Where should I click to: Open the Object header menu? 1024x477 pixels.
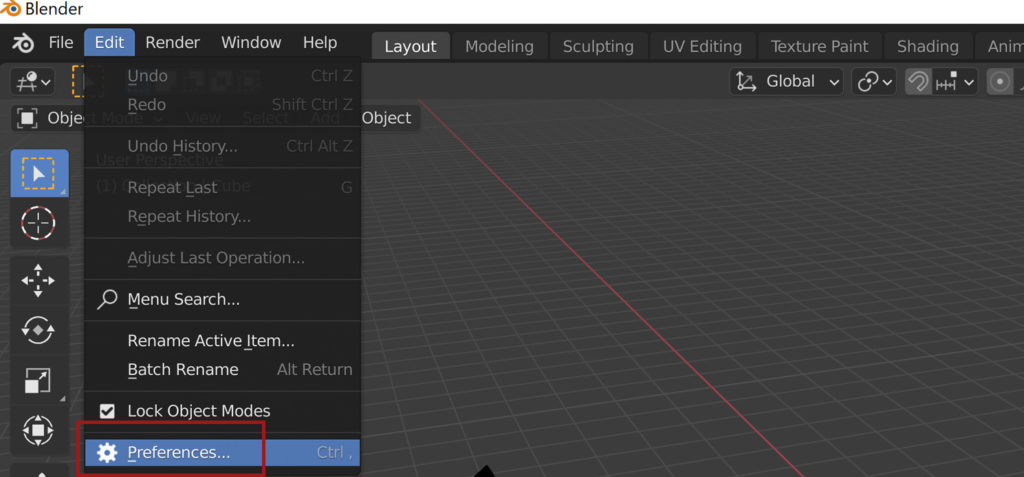(387, 118)
